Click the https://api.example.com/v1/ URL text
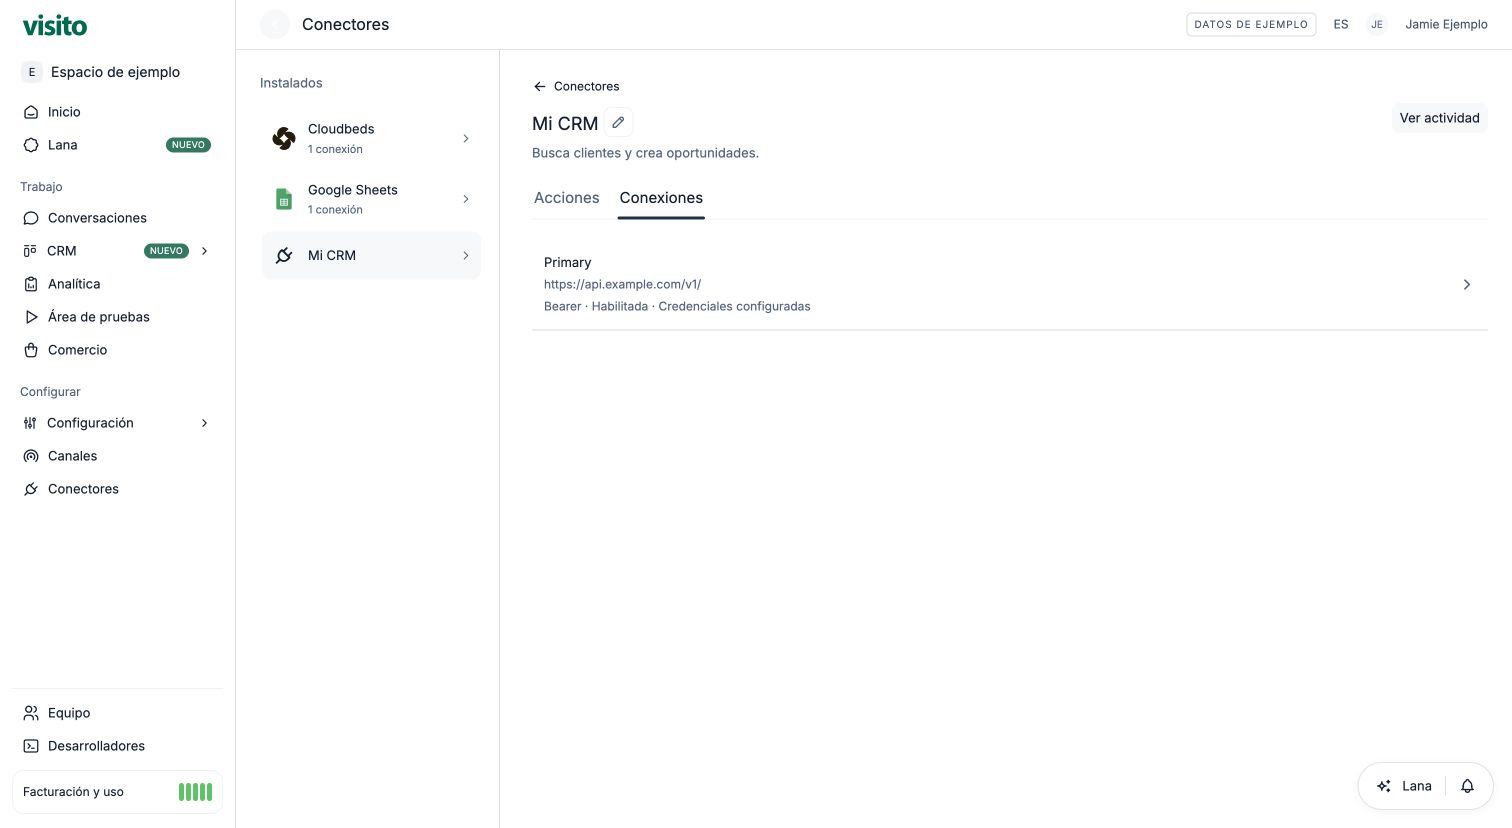This screenshot has width=1512, height=828. (622, 284)
